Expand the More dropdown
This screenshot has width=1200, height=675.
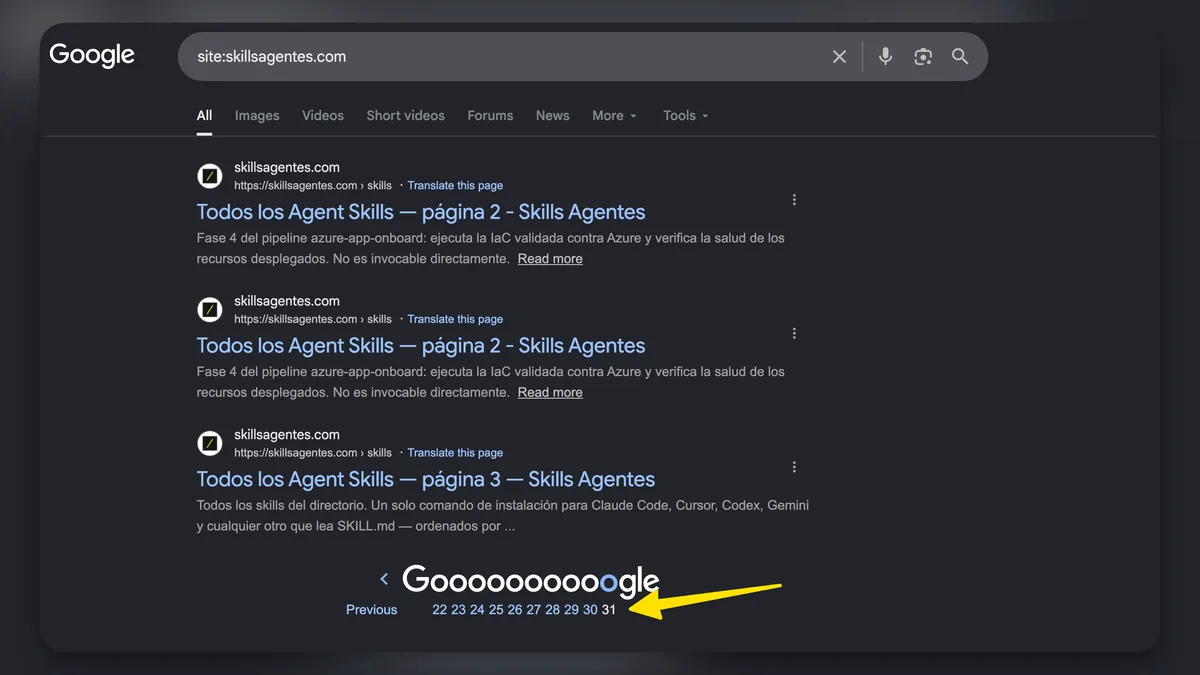614,116
